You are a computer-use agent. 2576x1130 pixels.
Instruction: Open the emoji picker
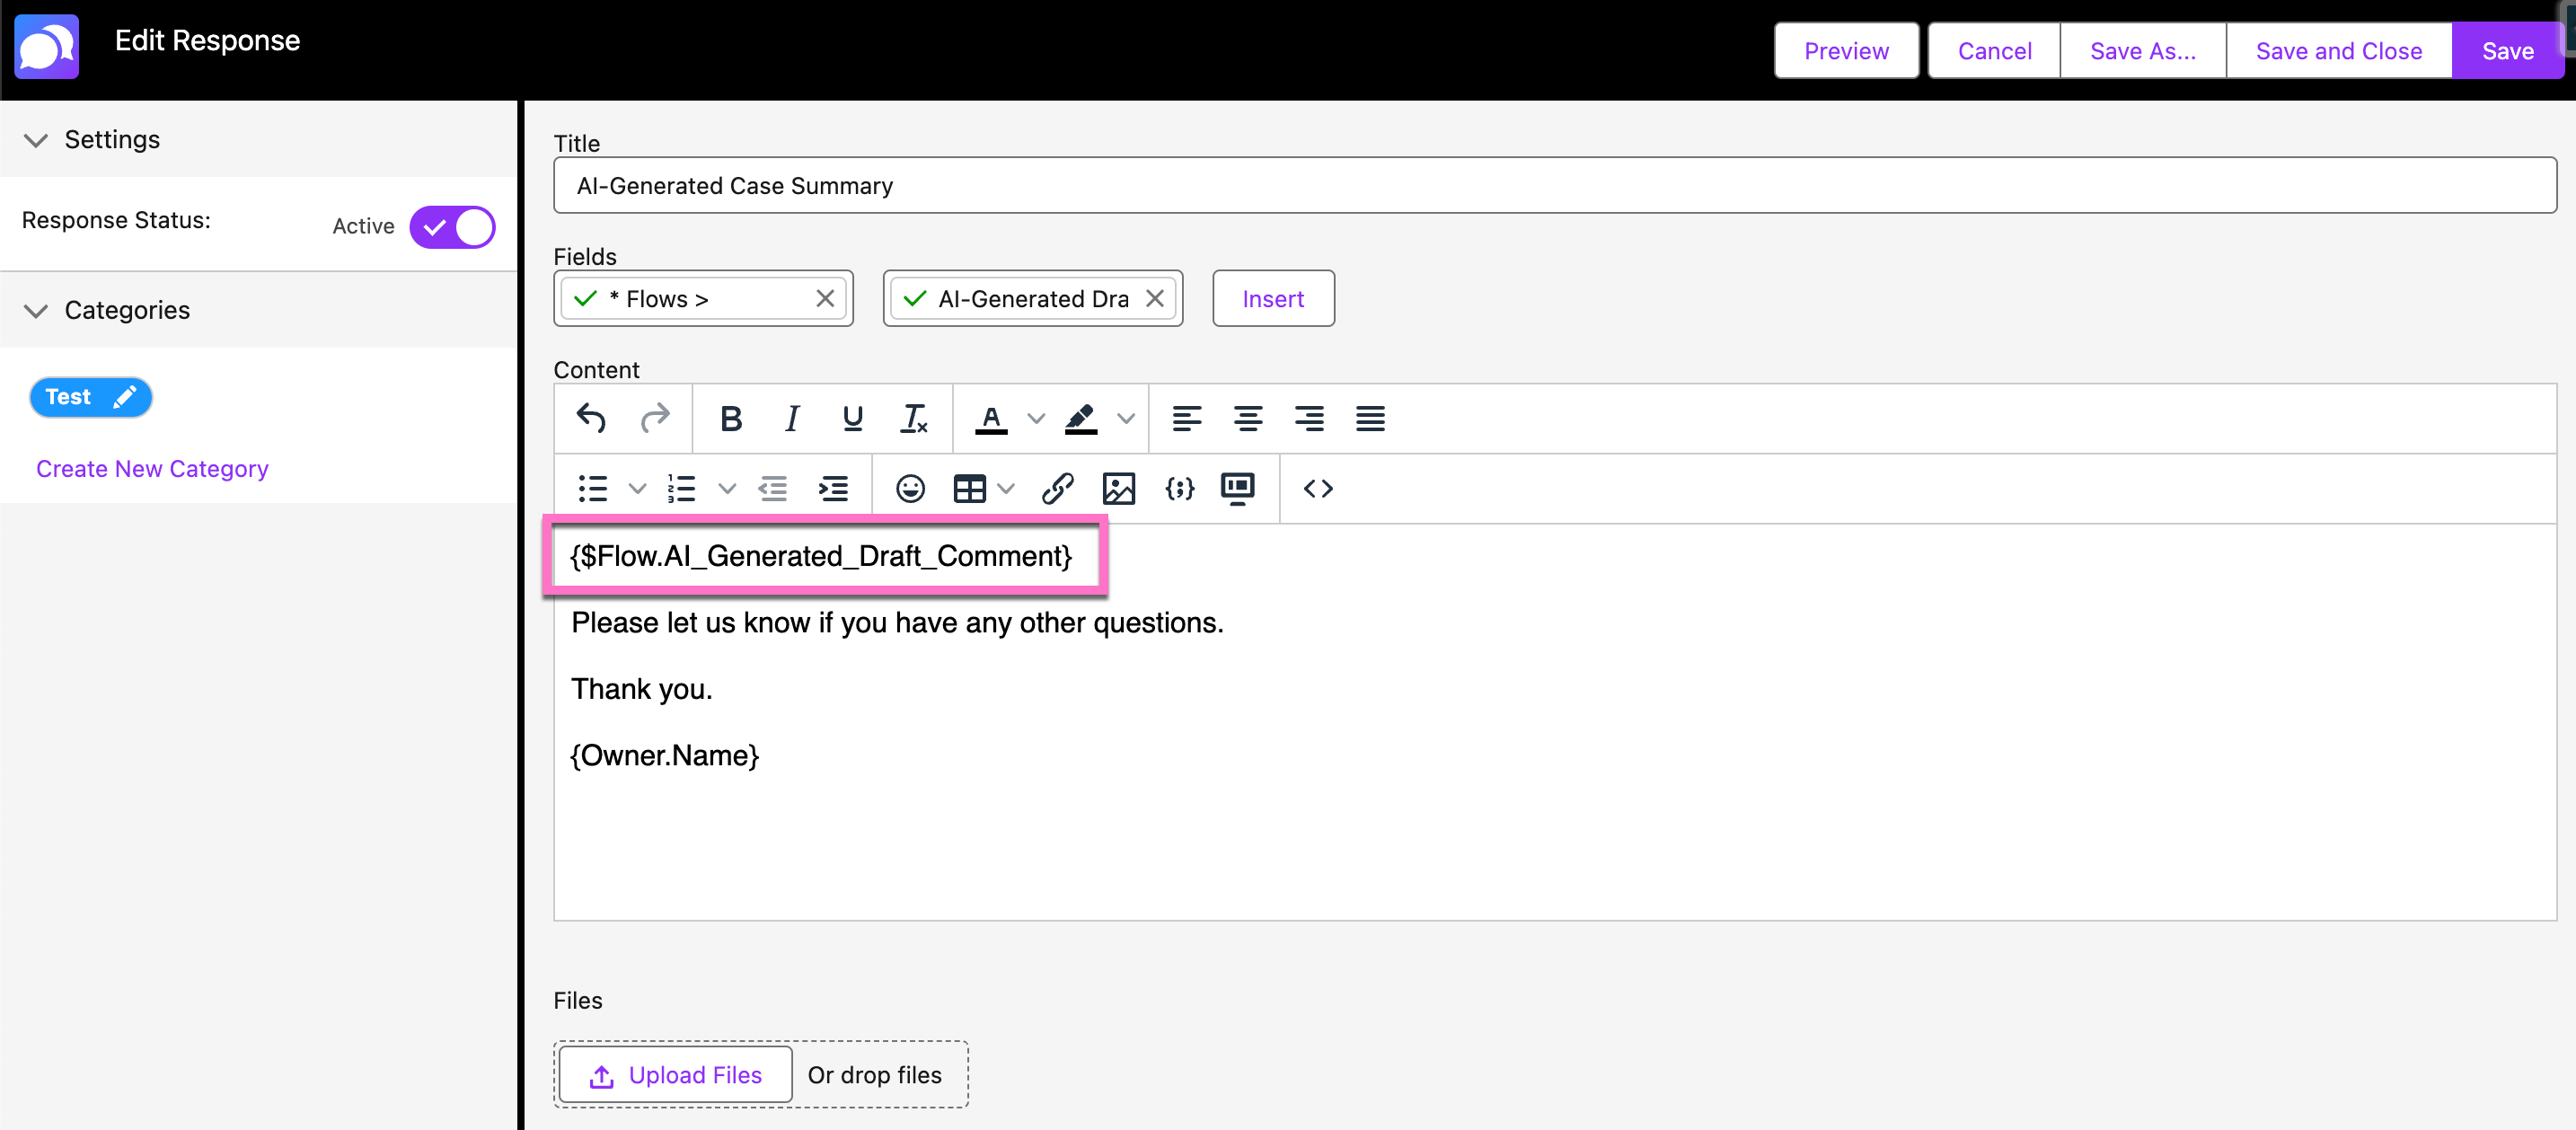tap(910, 488)
